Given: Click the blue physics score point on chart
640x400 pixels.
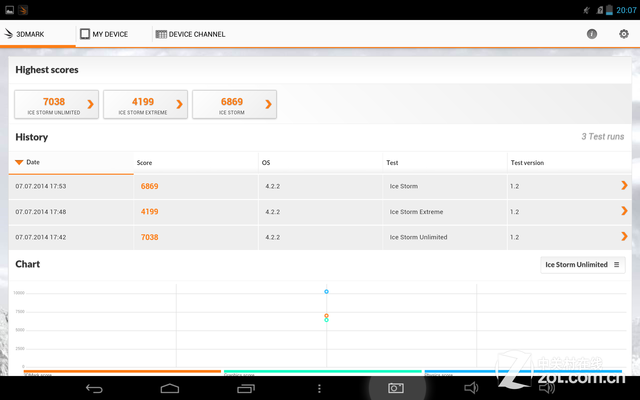Looking at the screenshot, I should tap(326, 291).
